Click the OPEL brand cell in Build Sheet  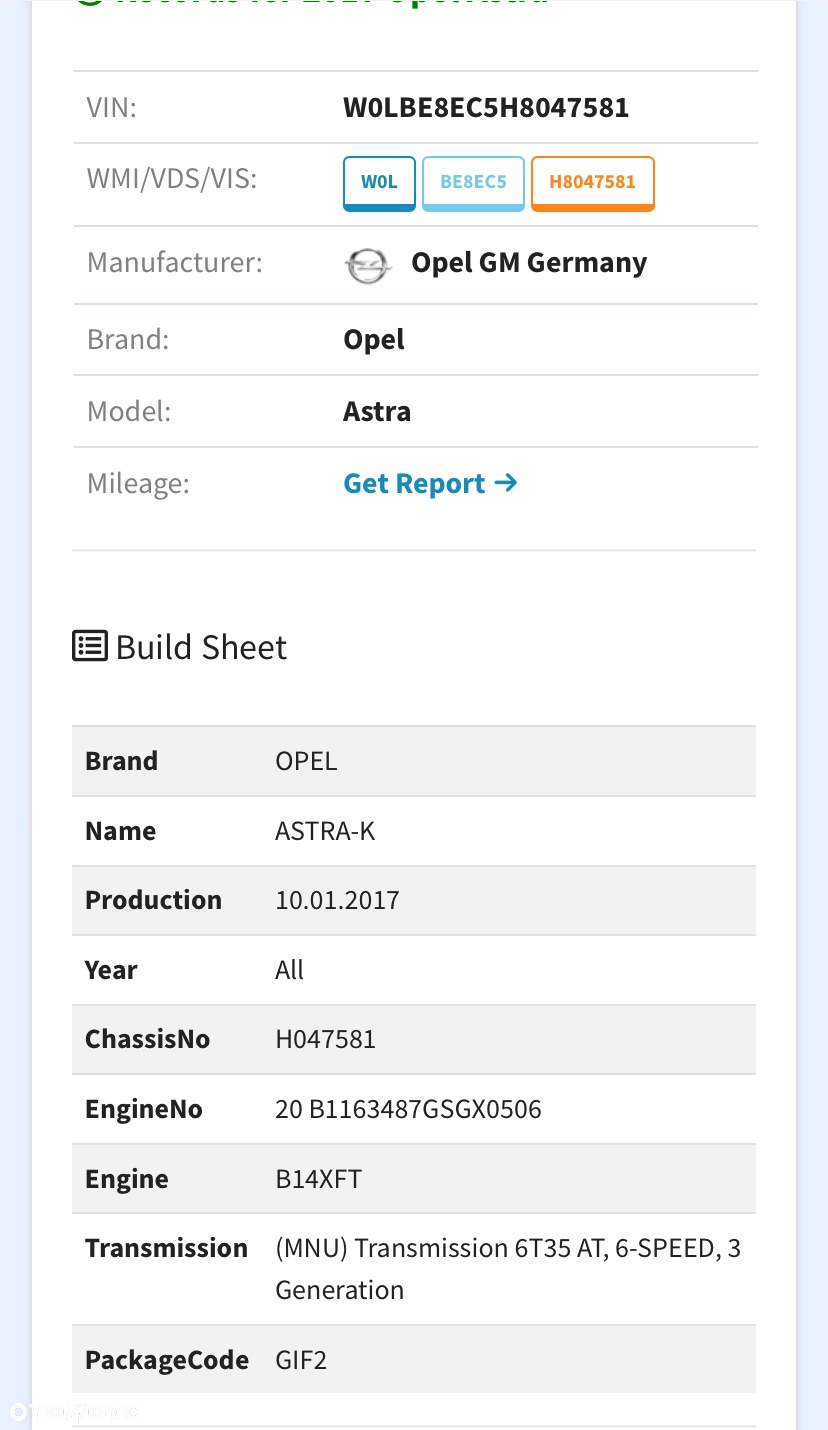(x=306, y=761)
